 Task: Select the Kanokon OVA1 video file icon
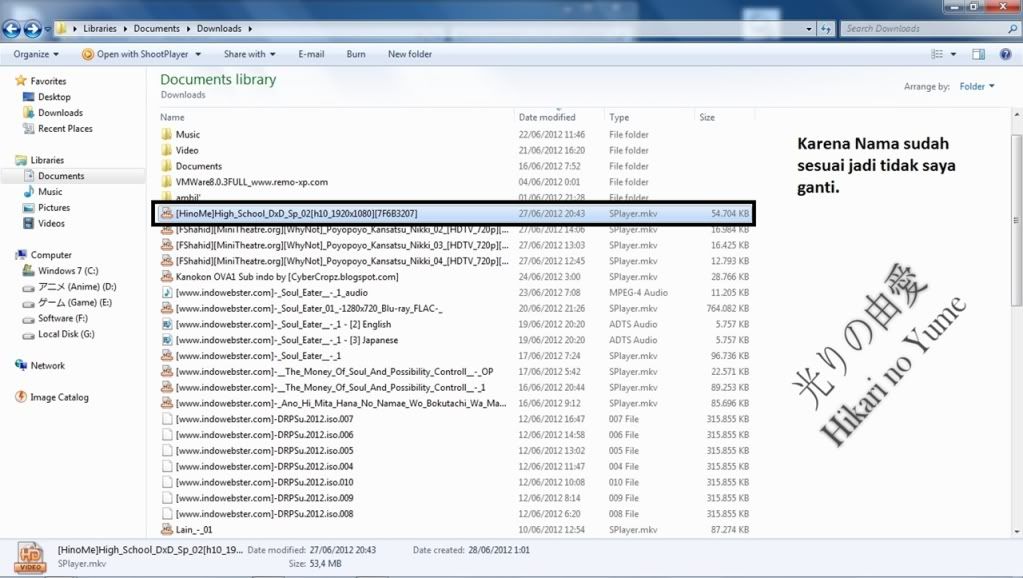167,276
